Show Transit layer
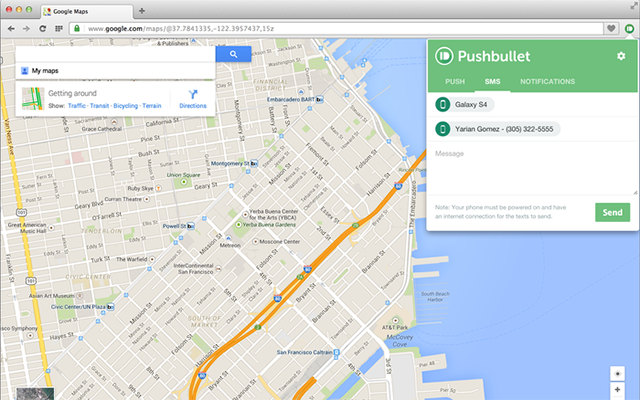 99,106
